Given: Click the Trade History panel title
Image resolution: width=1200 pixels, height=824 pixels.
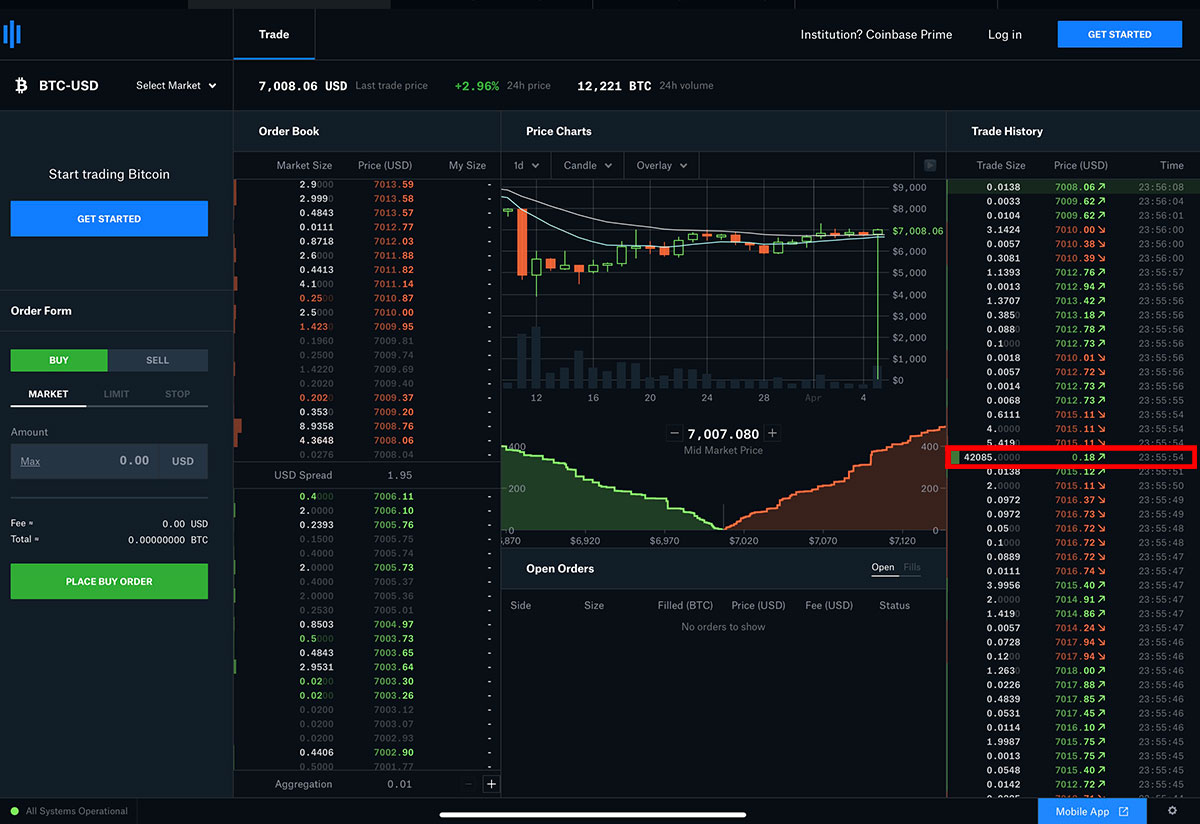Looking at the screenshot, I should coord(1007,131).
